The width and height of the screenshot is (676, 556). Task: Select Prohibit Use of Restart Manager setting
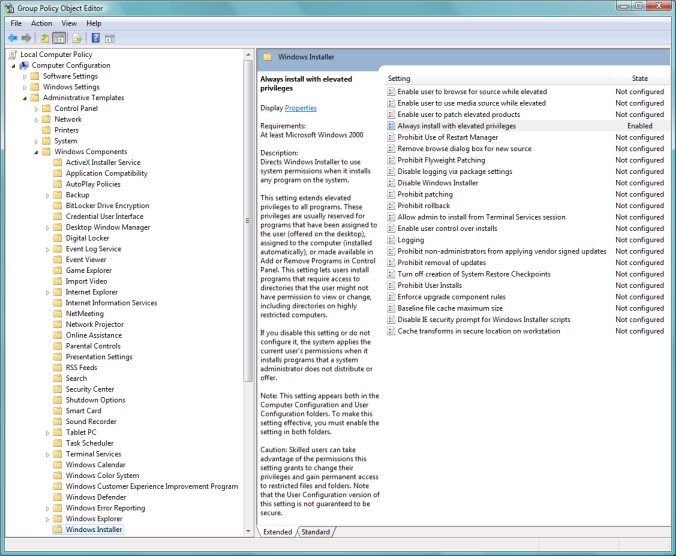tap(448, 137)
